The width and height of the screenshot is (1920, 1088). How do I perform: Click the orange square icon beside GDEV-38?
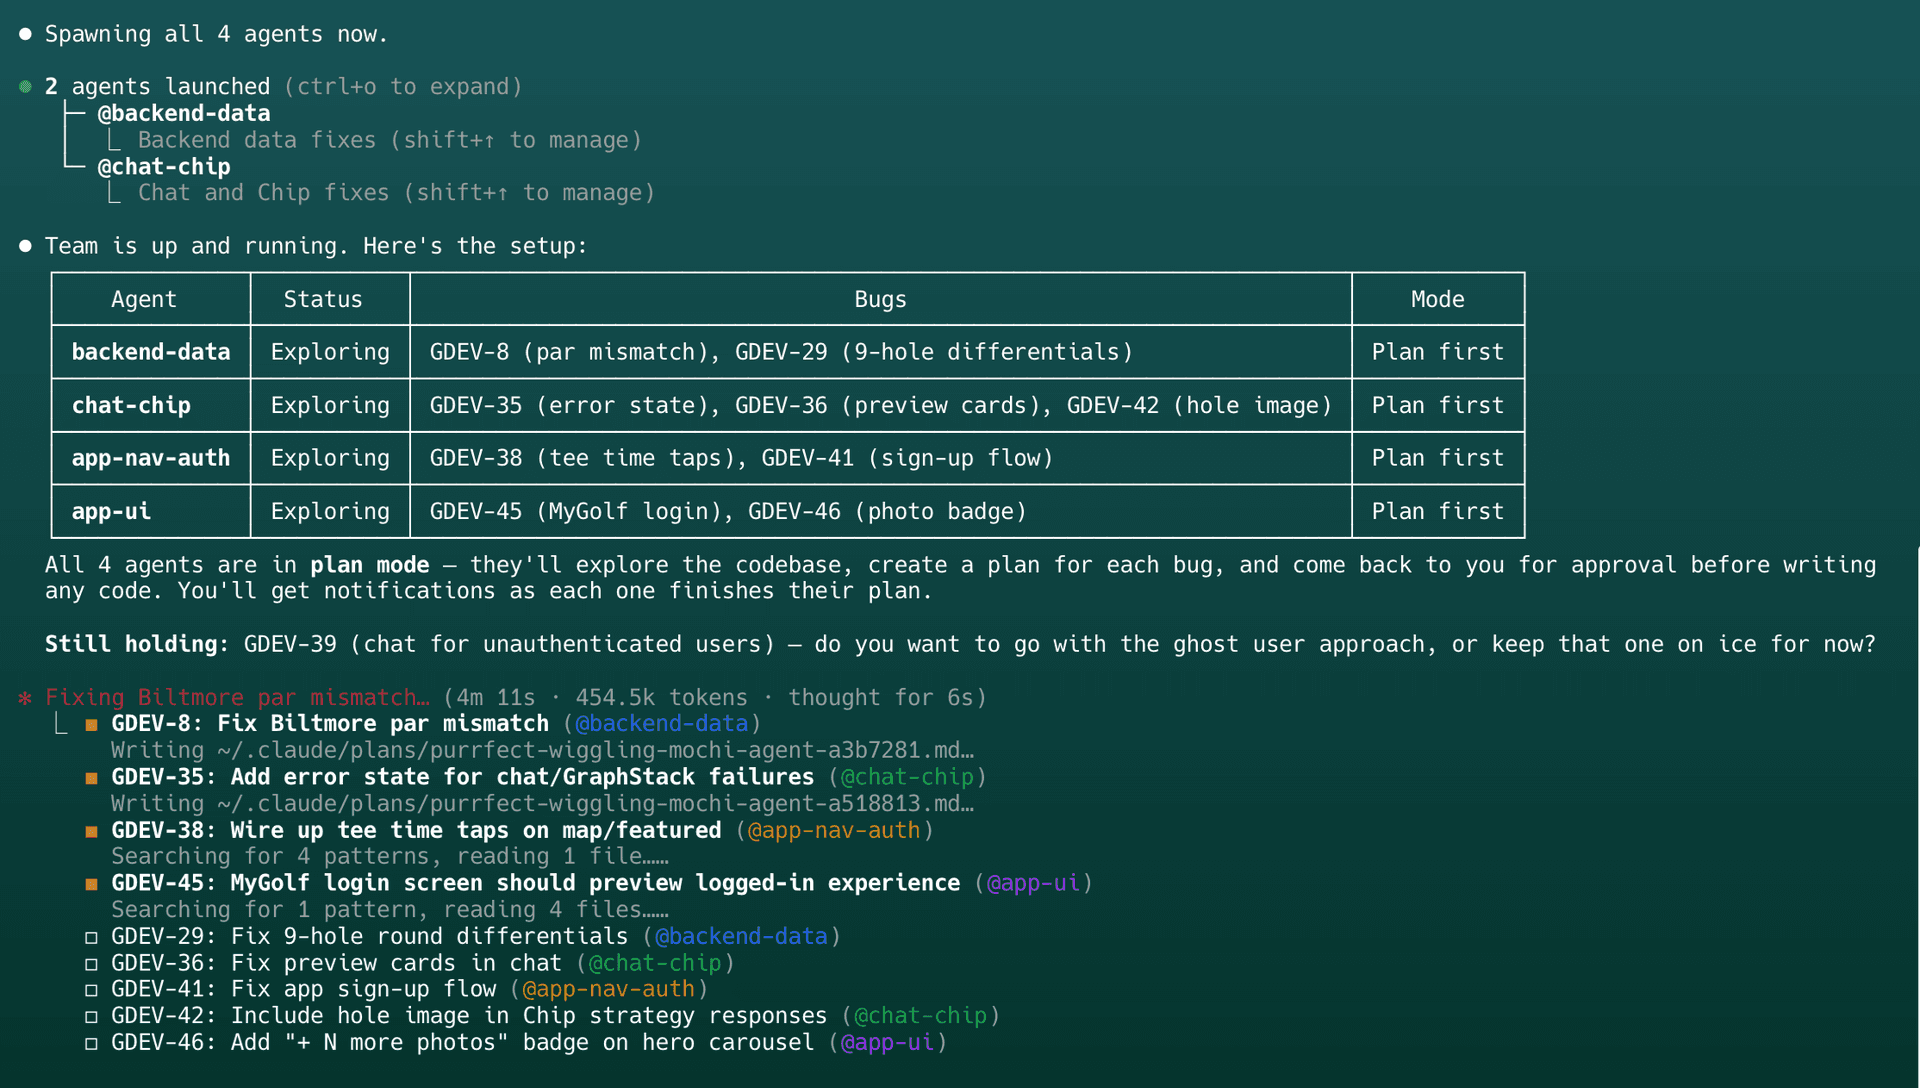pos(91,829)
